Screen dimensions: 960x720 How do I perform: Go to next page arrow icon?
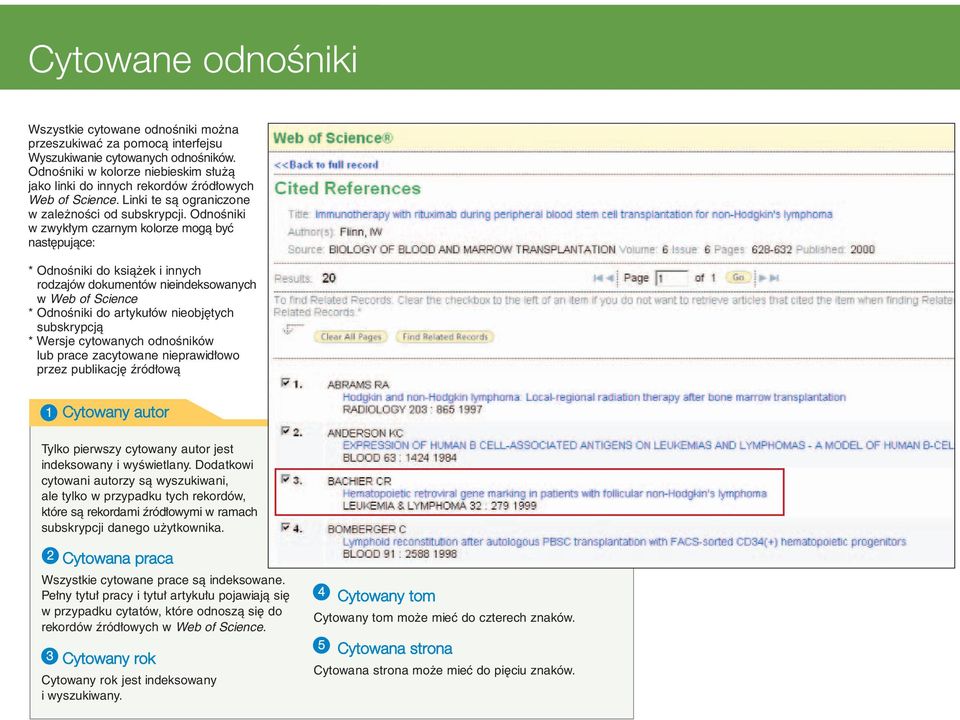(763, 278)
